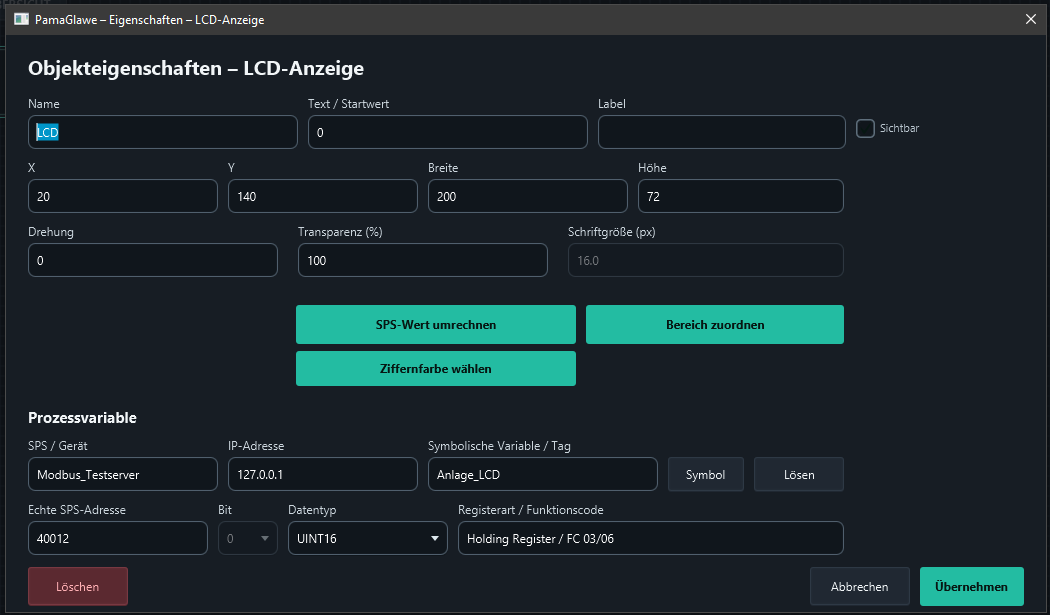Viewport: 1050px width, 615px height.
Task: Toggle the Sichtbar checkbox
Action: (x=865, y=129)
